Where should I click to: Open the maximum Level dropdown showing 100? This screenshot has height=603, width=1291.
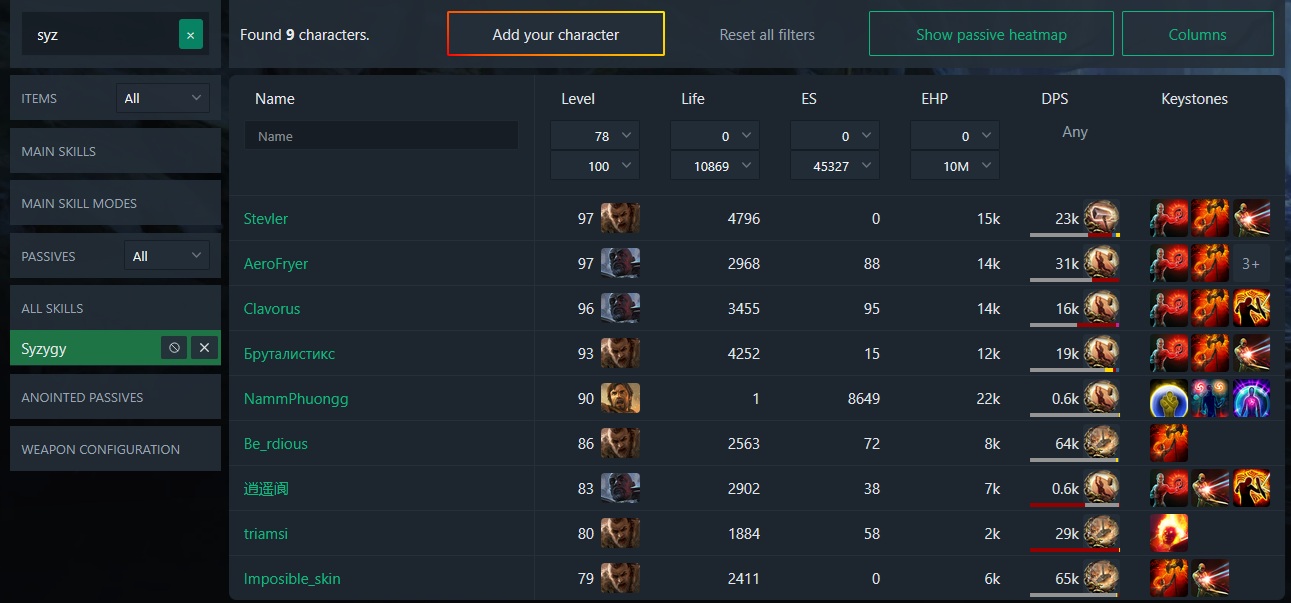point(595,166)
